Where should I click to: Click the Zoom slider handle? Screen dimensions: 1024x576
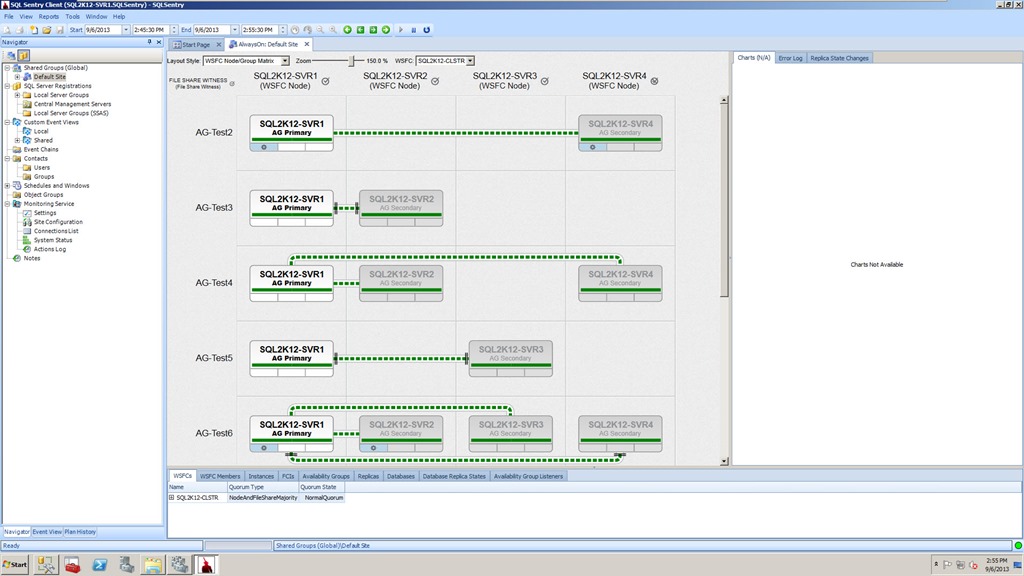point(351,61)
